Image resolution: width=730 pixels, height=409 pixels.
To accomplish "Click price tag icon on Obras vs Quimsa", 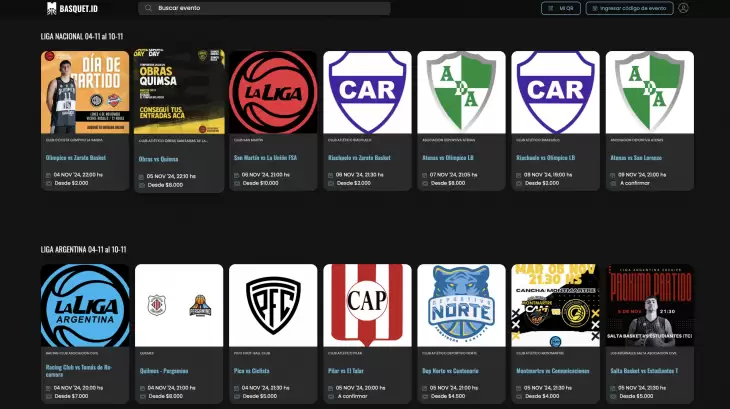I will pos(142,184).
